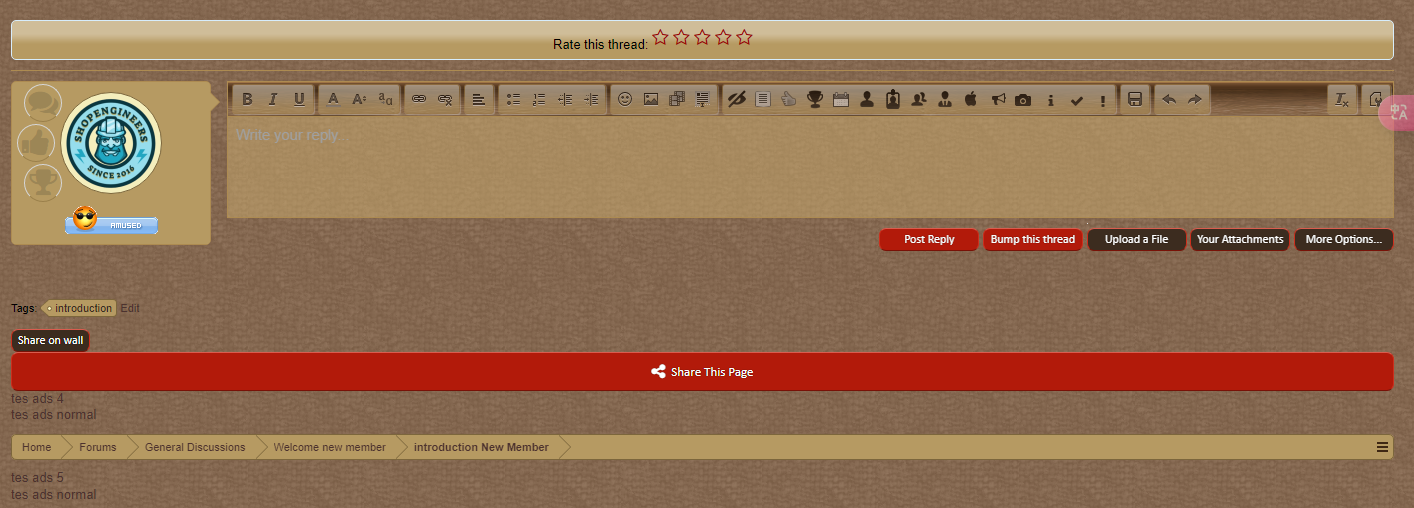
Task: Toggle bold formatting in reply editor
Action: 247,99
